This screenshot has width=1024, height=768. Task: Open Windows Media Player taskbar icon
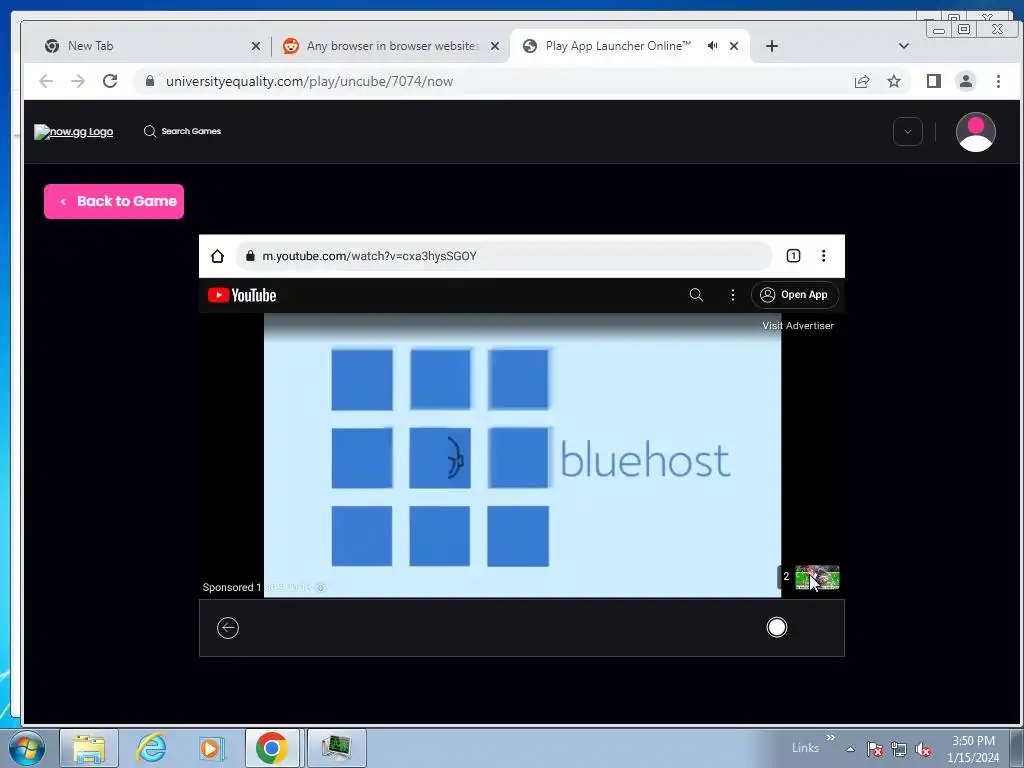pos(212,748)
